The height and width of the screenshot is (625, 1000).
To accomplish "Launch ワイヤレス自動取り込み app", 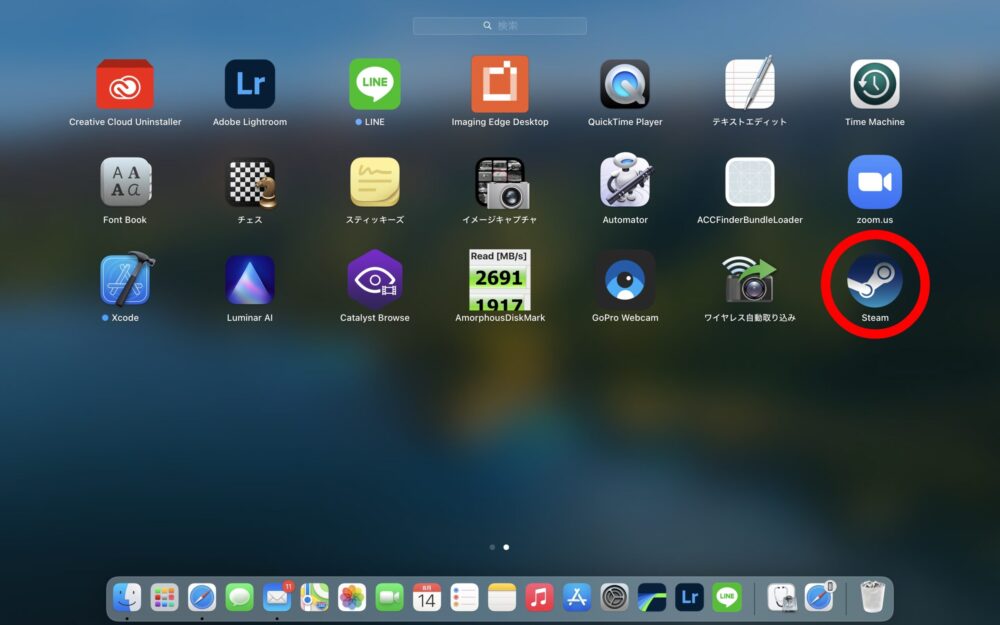I will point(750,279).
